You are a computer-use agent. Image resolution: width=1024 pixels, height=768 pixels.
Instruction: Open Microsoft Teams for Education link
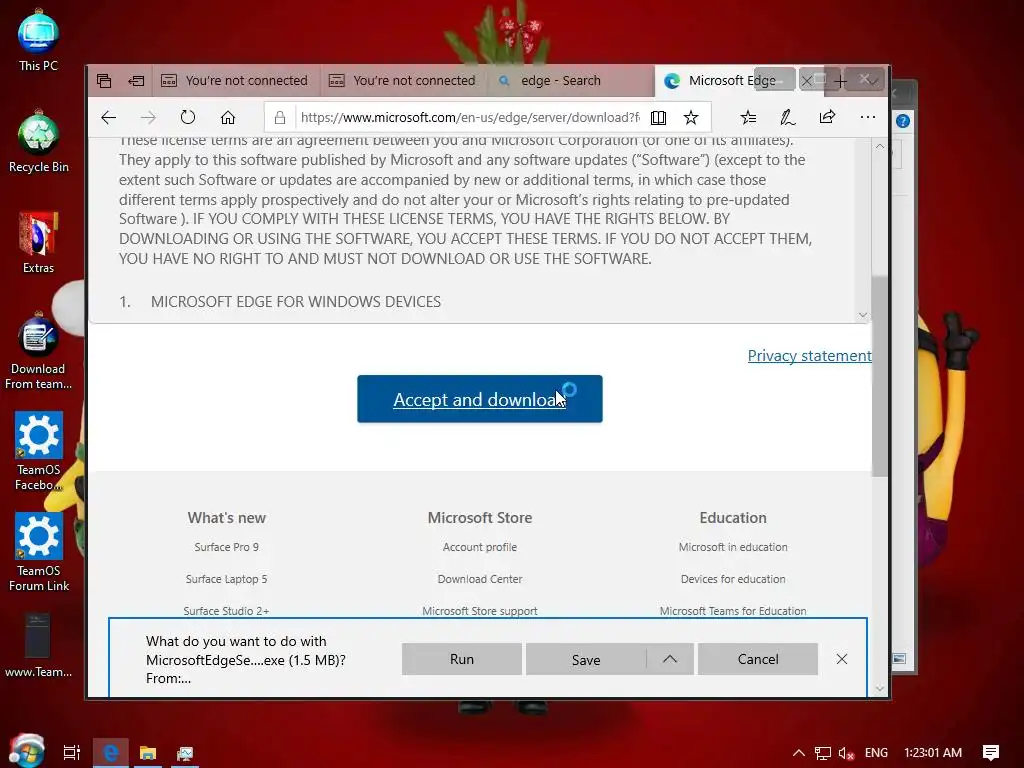(x=733, y=611)
